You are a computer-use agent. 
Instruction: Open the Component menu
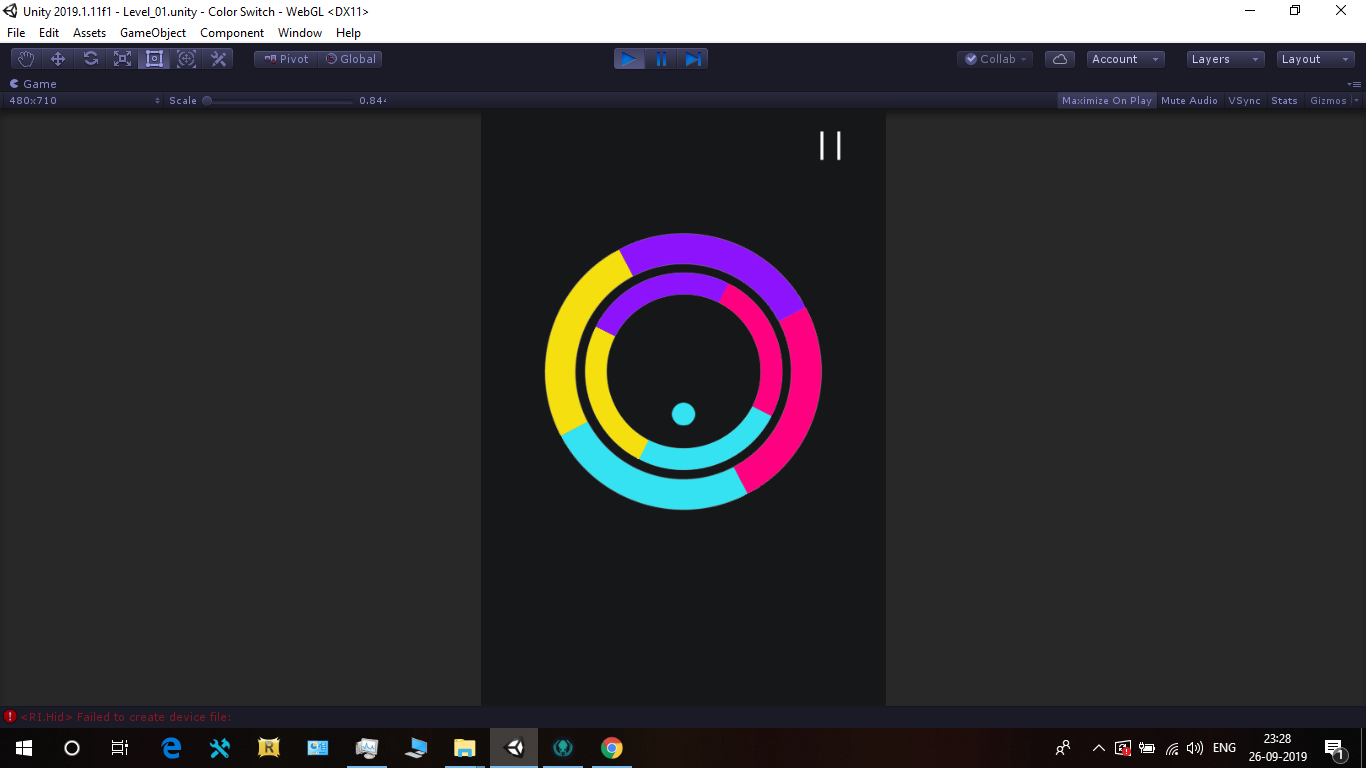click(232, 33)
